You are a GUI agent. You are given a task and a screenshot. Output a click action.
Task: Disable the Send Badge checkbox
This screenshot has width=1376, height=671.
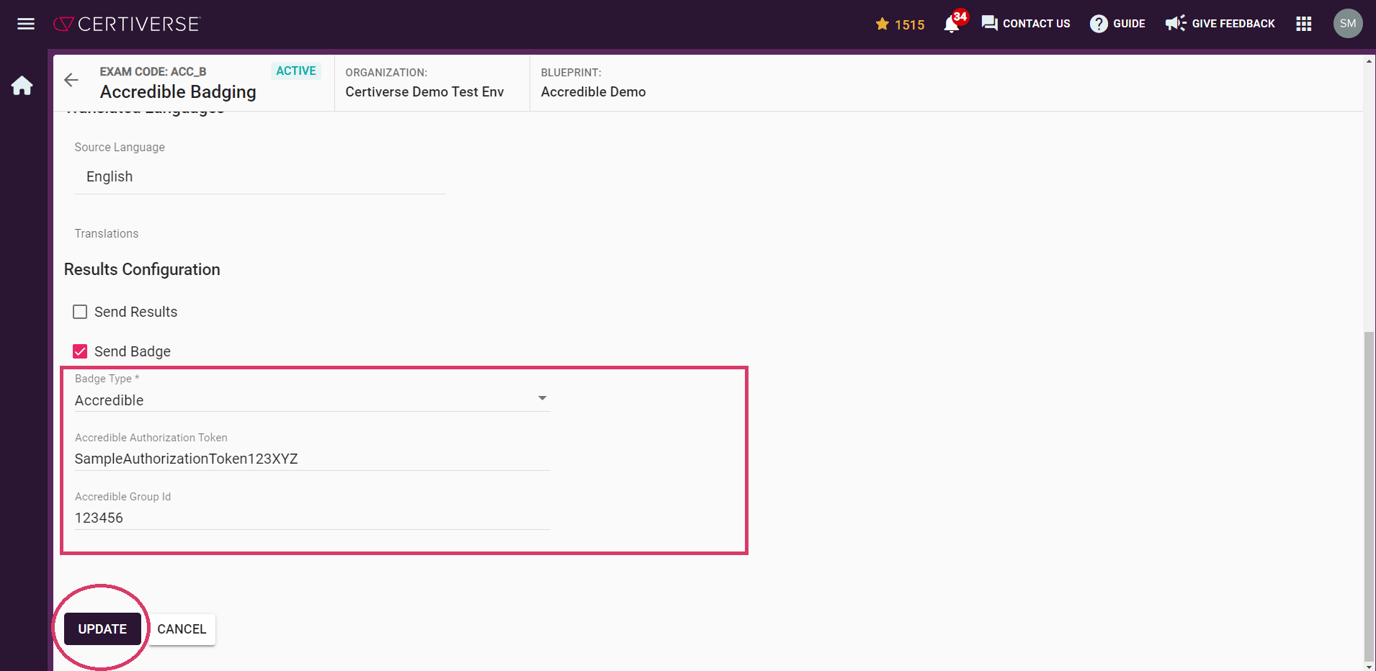click(x=79, y=351)
